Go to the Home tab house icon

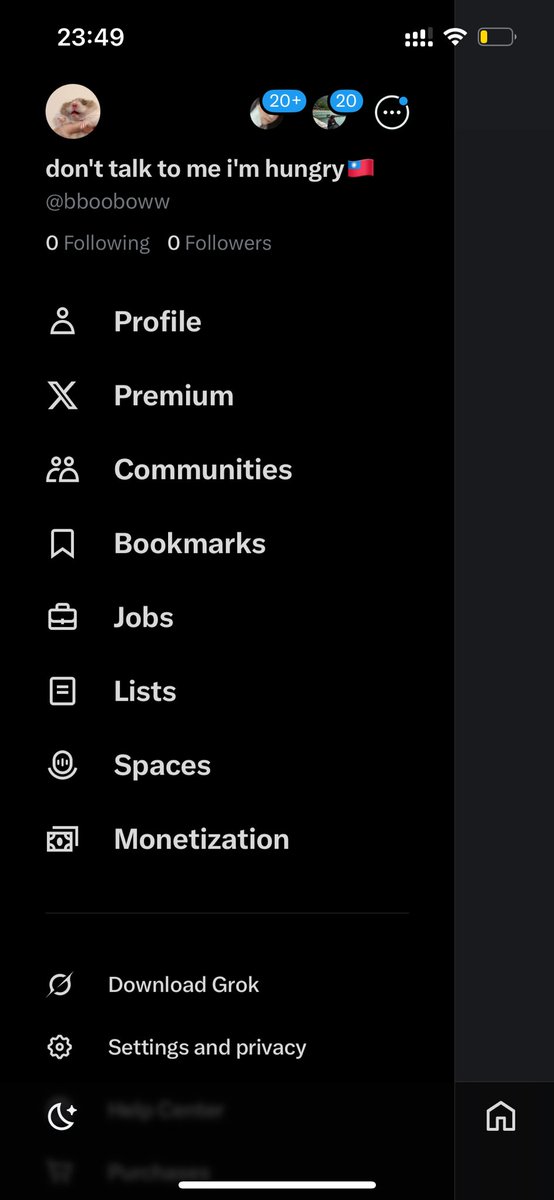click(x=501, y=1116)
